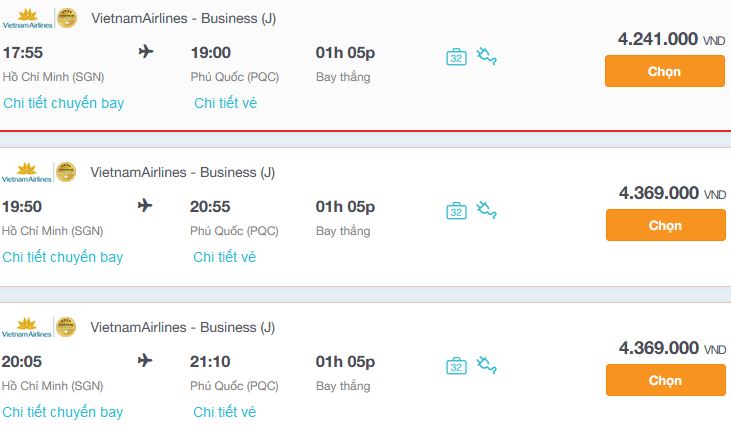Show Chi tiết chuyến bay for 19:50 flight
The image size is (731, 431).
(x=63, y=257)
